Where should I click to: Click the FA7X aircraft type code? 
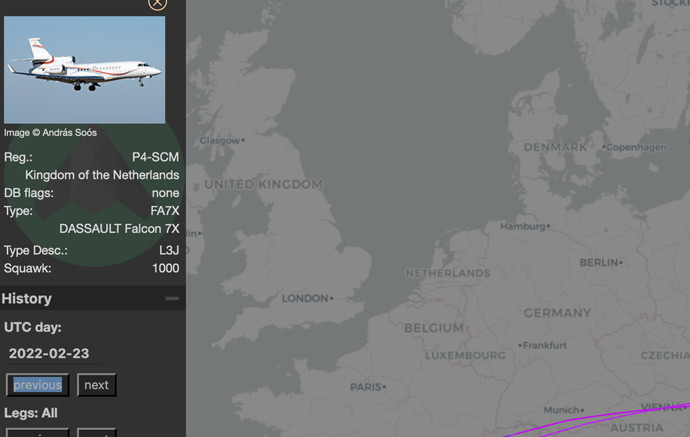165,211
